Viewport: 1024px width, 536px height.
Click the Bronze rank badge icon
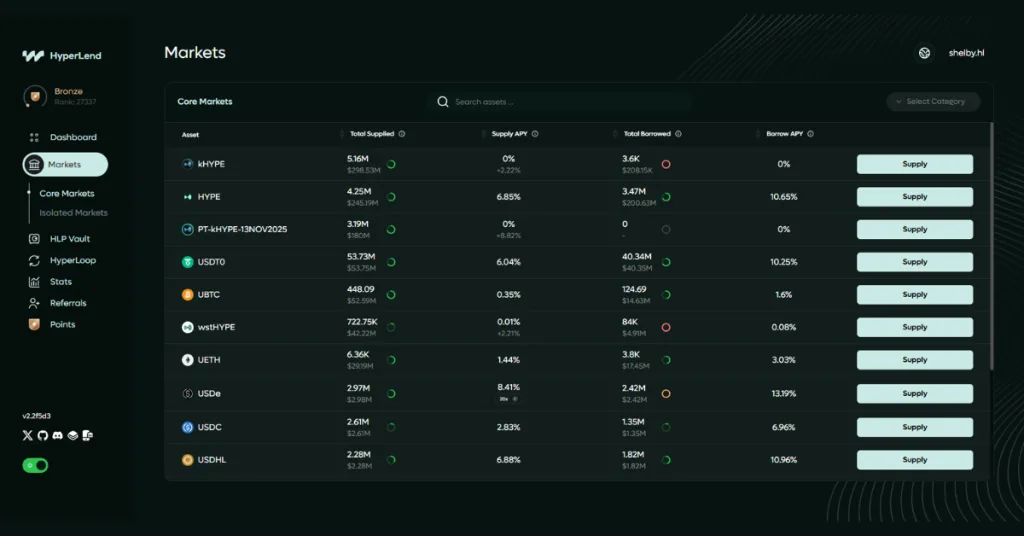(36, 96)
